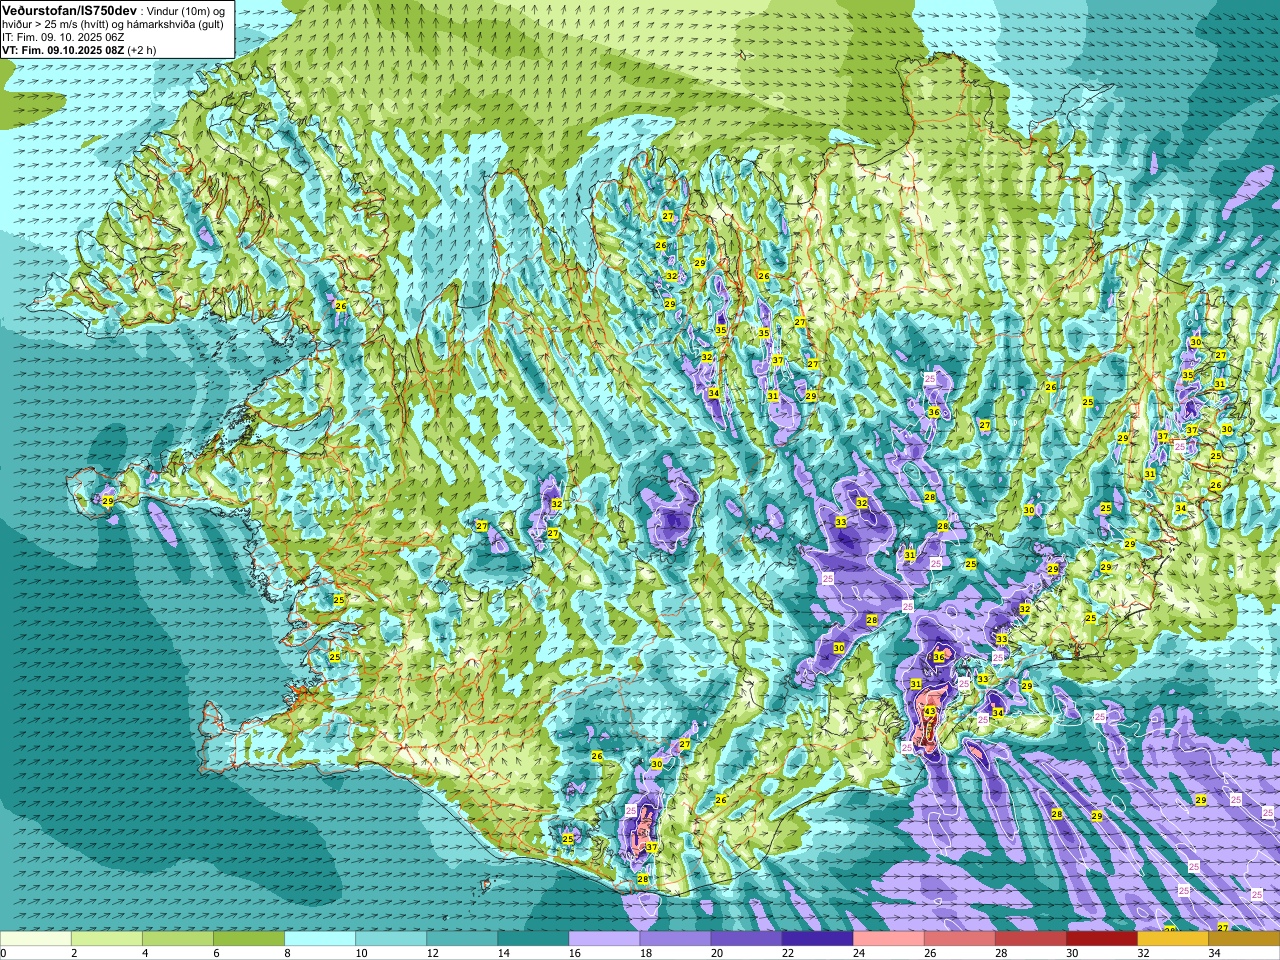Click the pale yellow 0–2 m/s legend swatch
Image resolution: width=1280 pixels, height=960 pixels.
point(36,939)
